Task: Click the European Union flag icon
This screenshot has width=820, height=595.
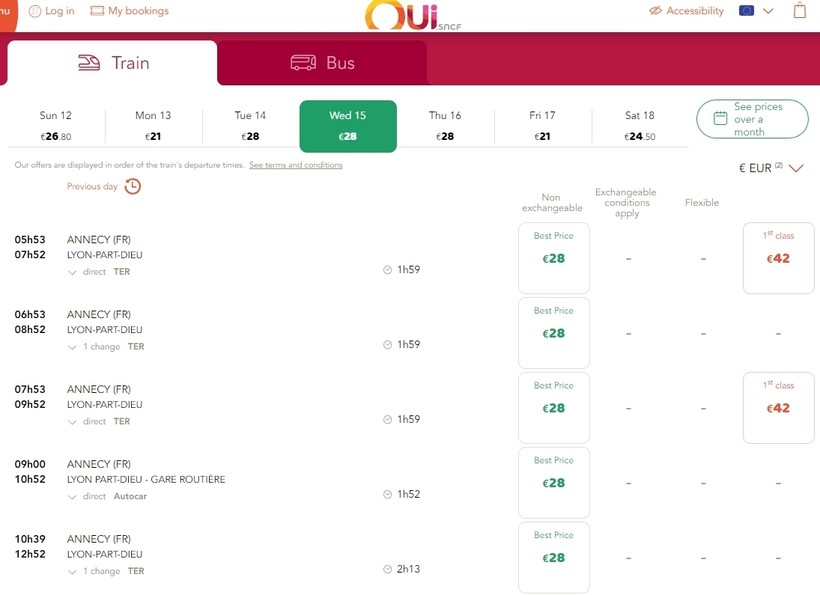Action: 746,10
